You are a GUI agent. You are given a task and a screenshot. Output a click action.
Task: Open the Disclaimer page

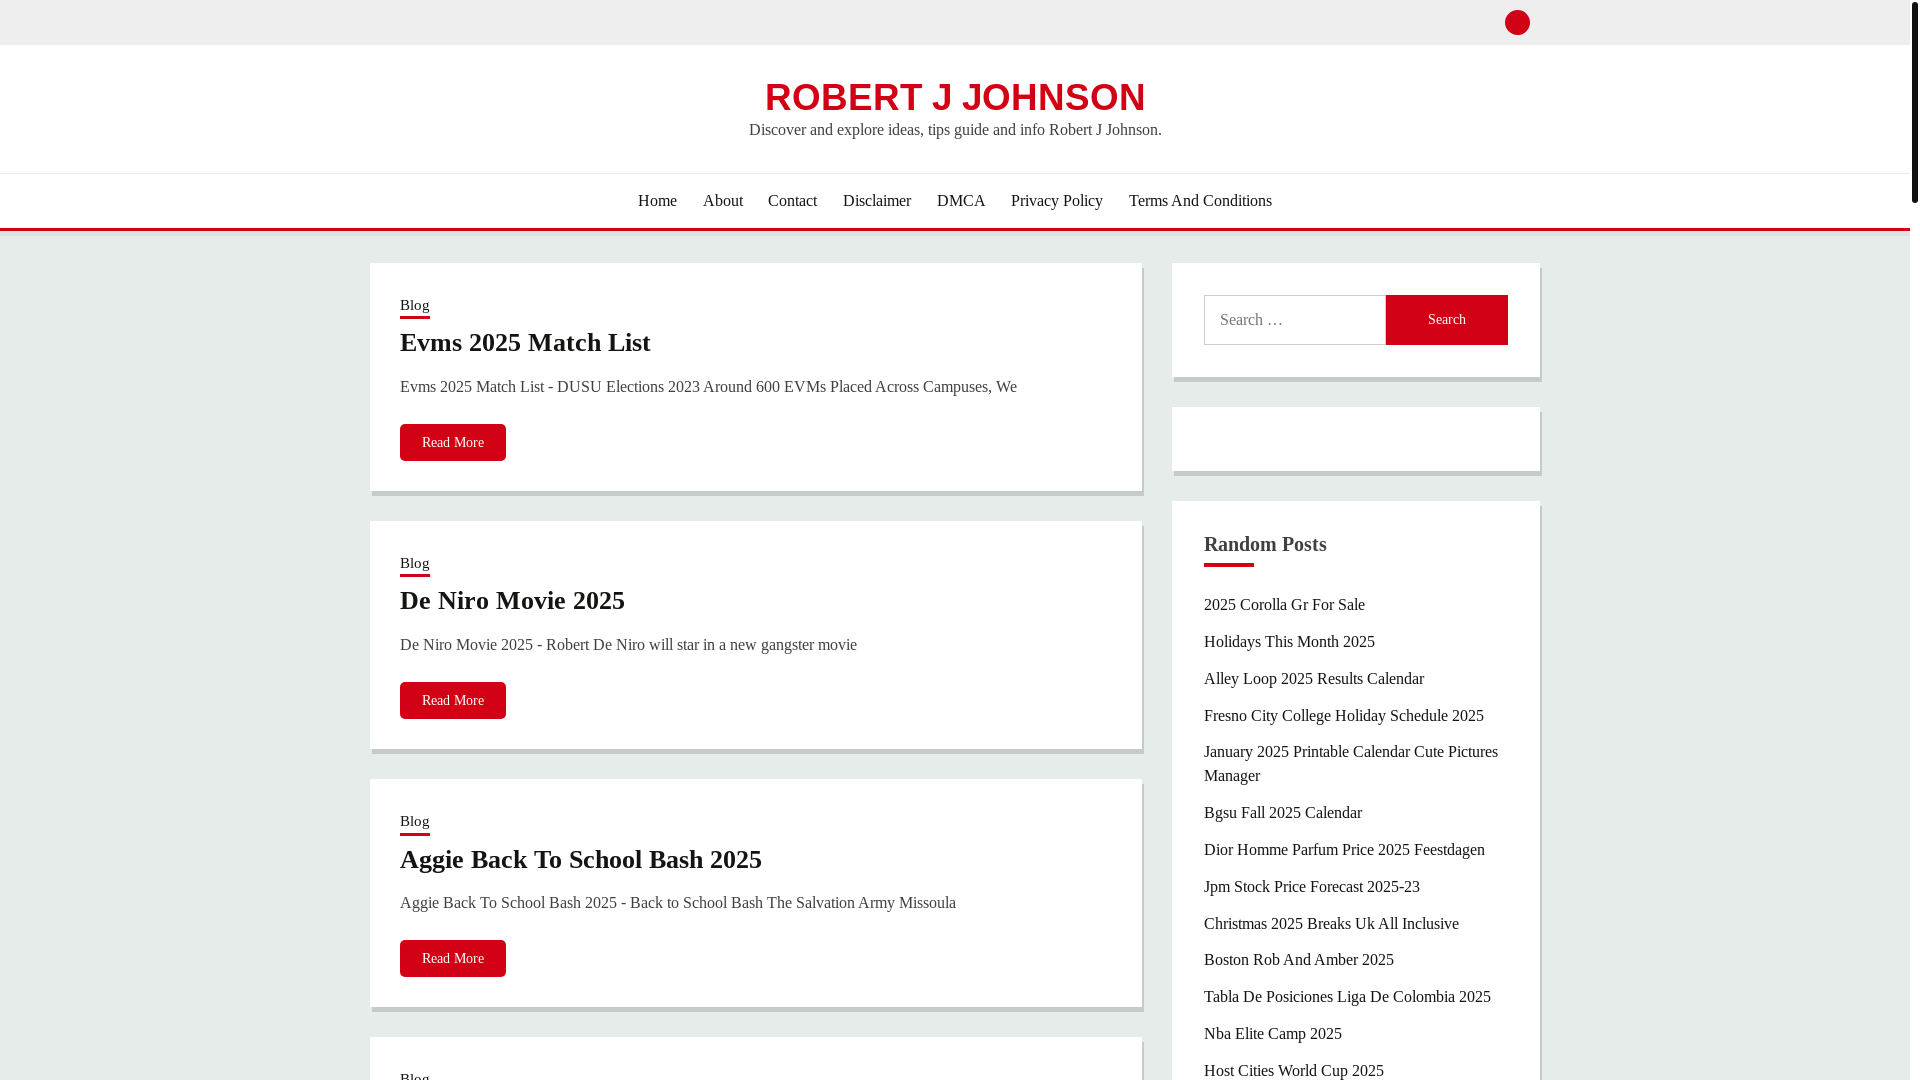877,201
